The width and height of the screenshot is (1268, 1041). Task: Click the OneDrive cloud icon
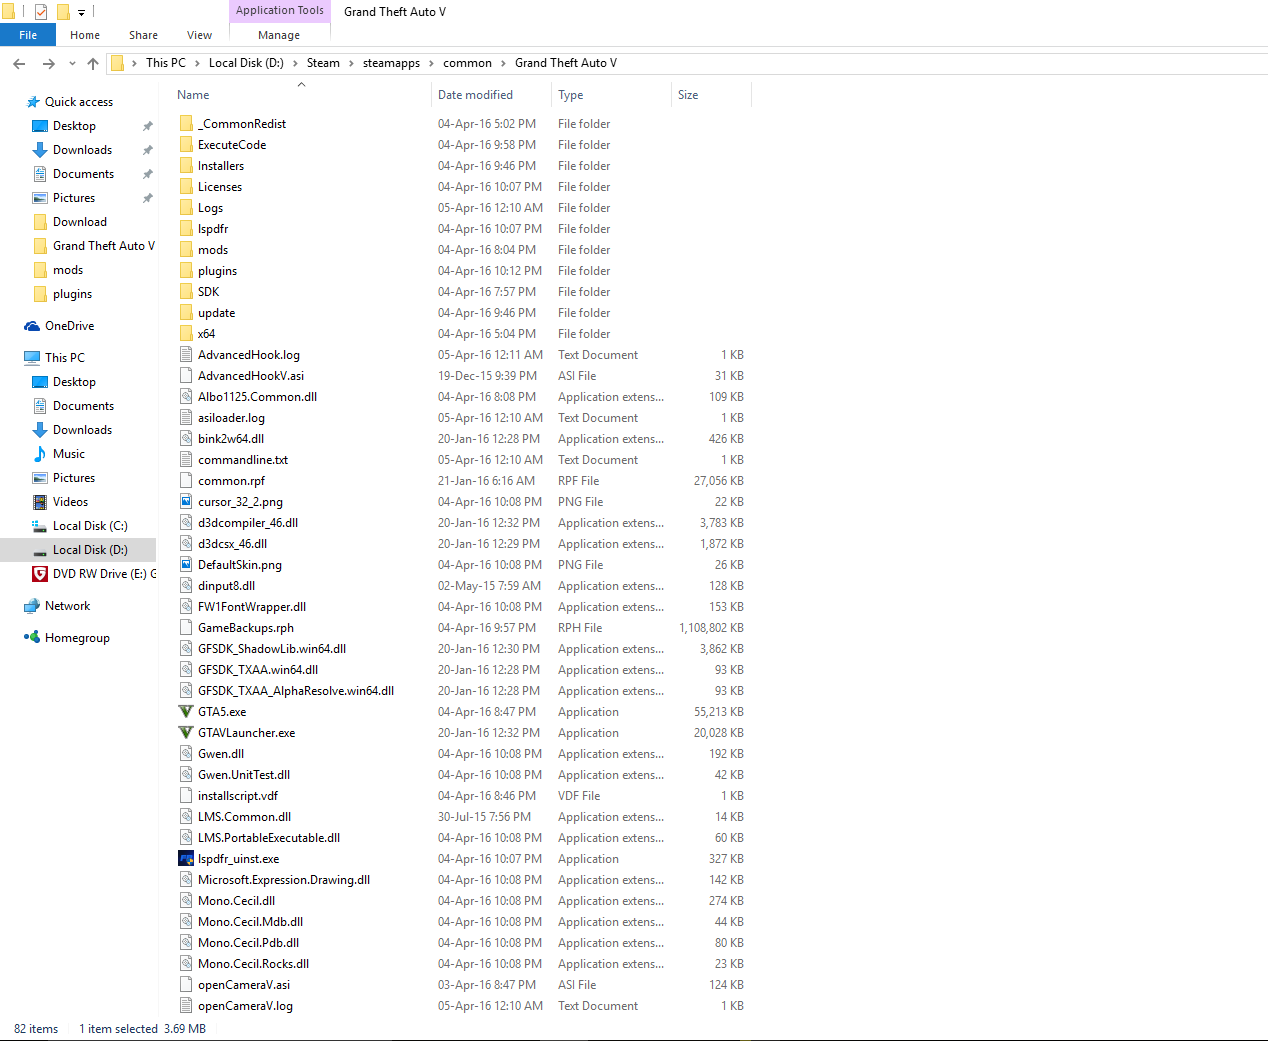(x=32, y=326)
